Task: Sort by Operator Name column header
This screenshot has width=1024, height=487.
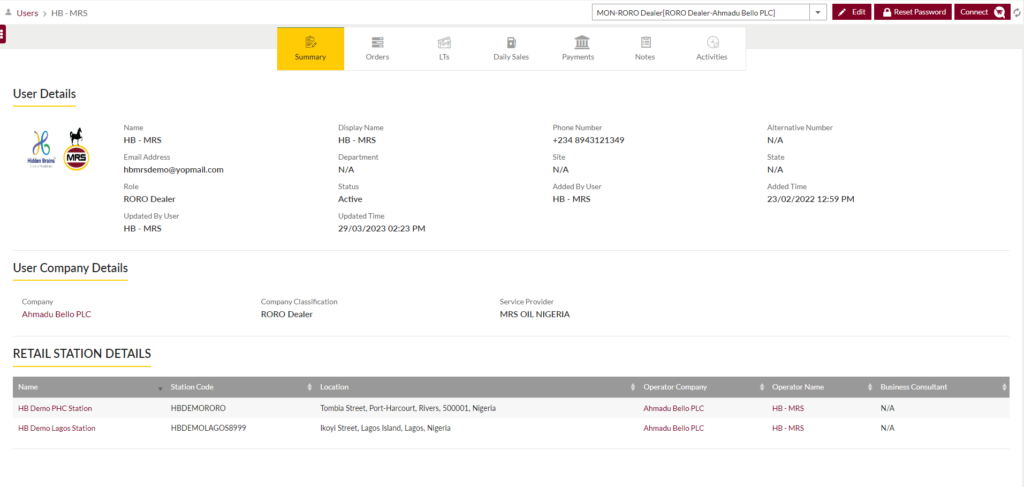Action: (x=821, y=387)
